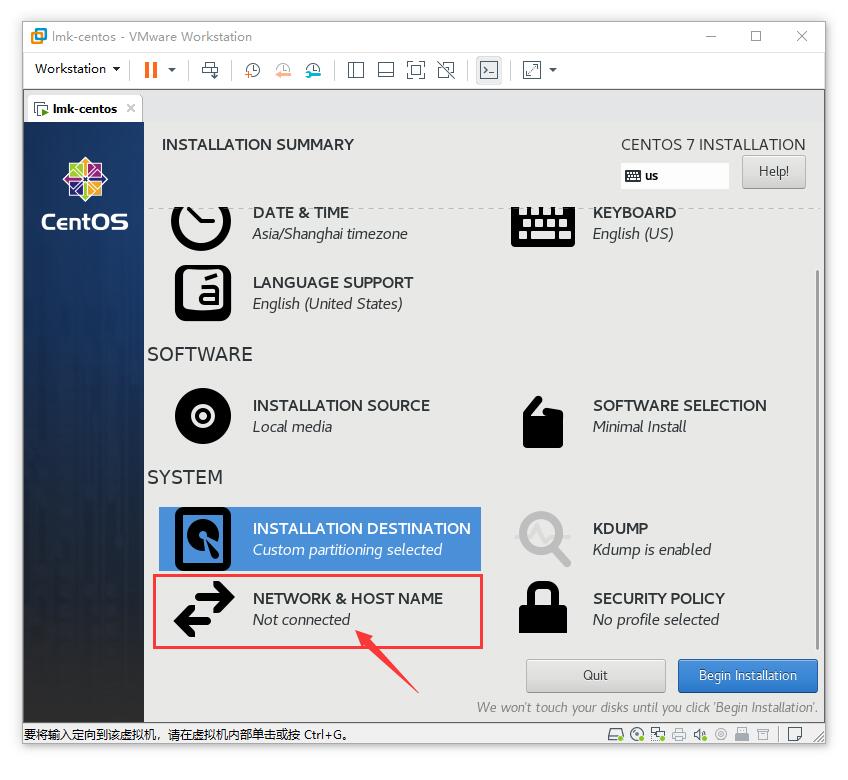This screenshot has width=848, height=780.
Task: Click LANGUAGE SUPPORT heading text
Action: click(x=333, y=282)
